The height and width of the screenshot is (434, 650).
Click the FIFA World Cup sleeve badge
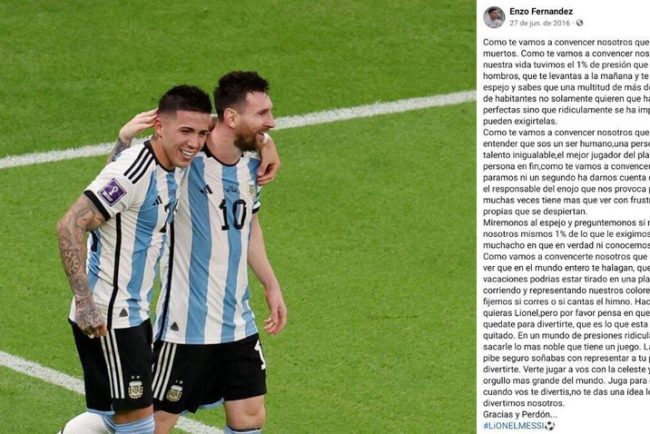click(x=112, y=192)
